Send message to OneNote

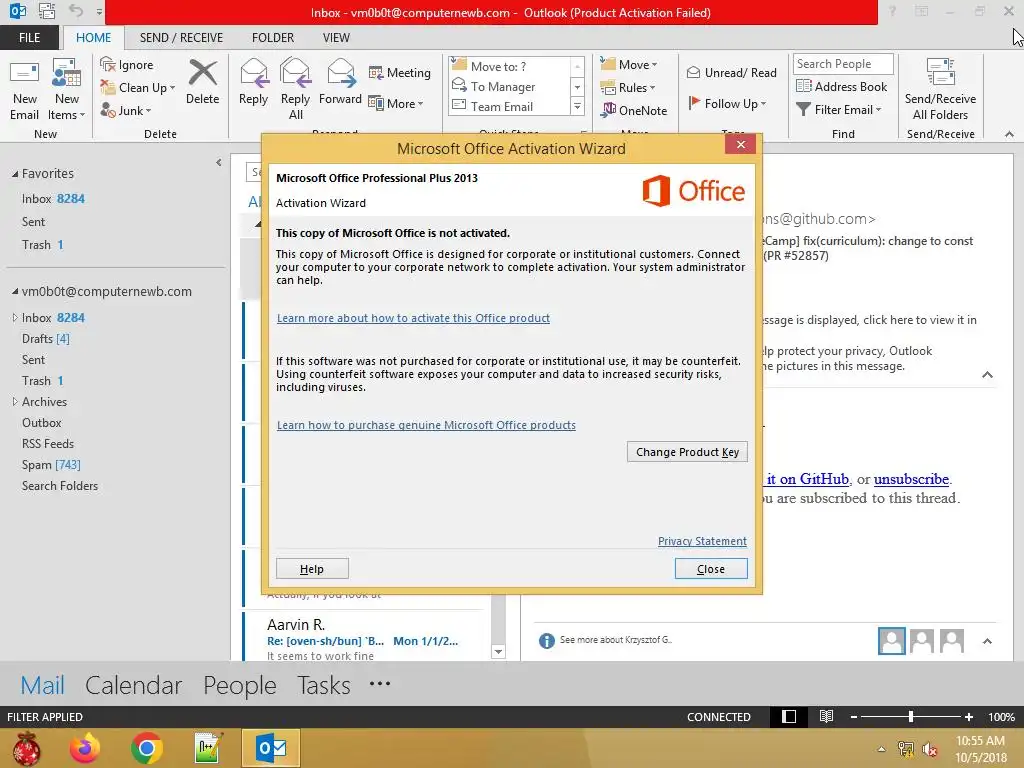point(633,110)
